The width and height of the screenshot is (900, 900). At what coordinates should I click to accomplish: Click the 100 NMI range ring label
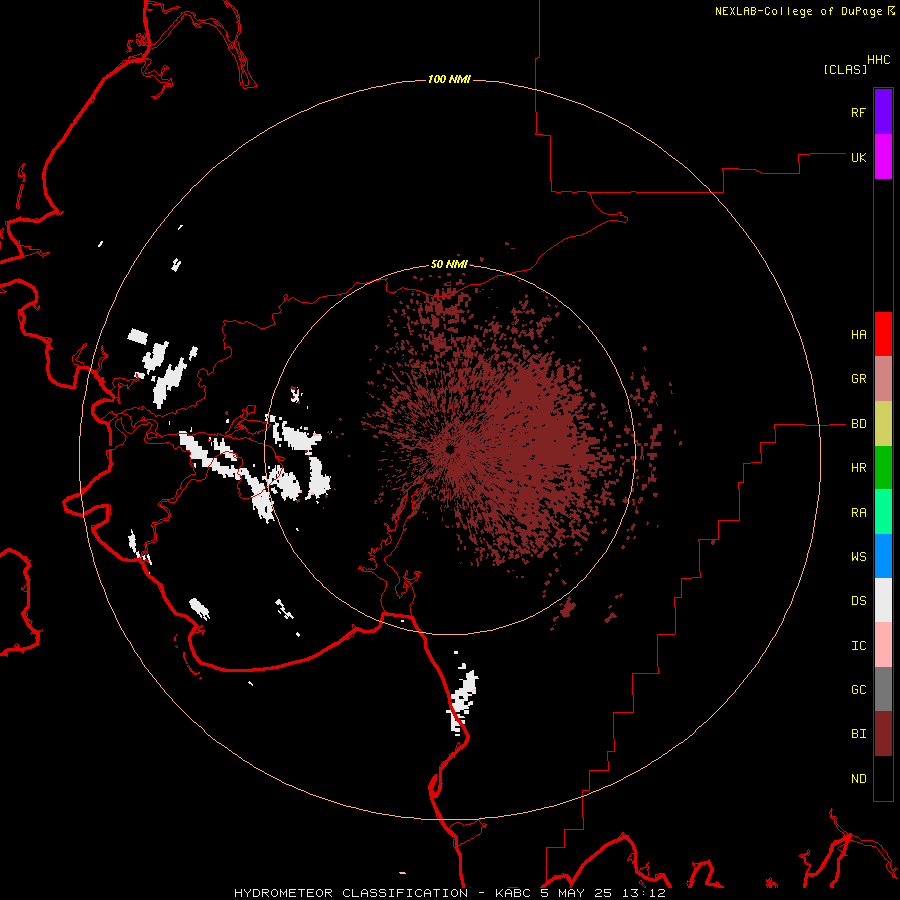pyautogui.click(x=449, y=79)
